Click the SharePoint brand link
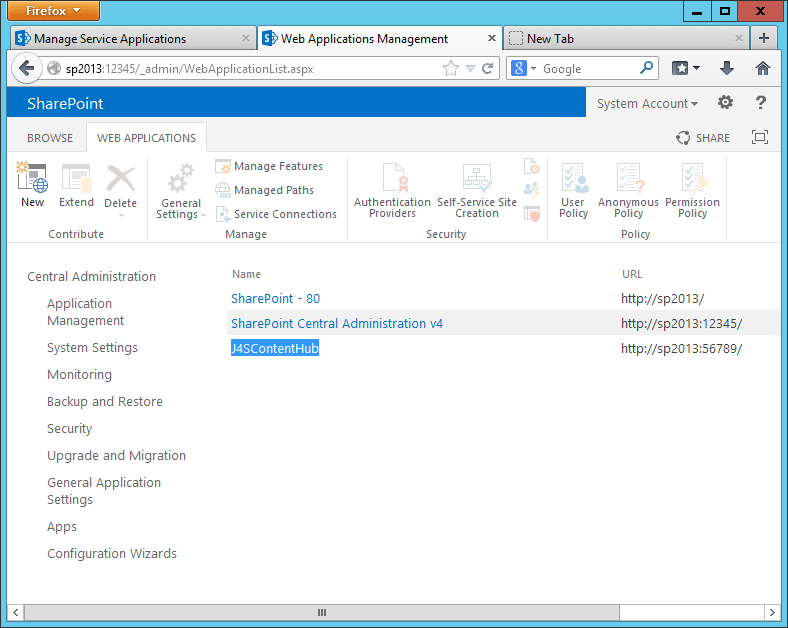 65,103
